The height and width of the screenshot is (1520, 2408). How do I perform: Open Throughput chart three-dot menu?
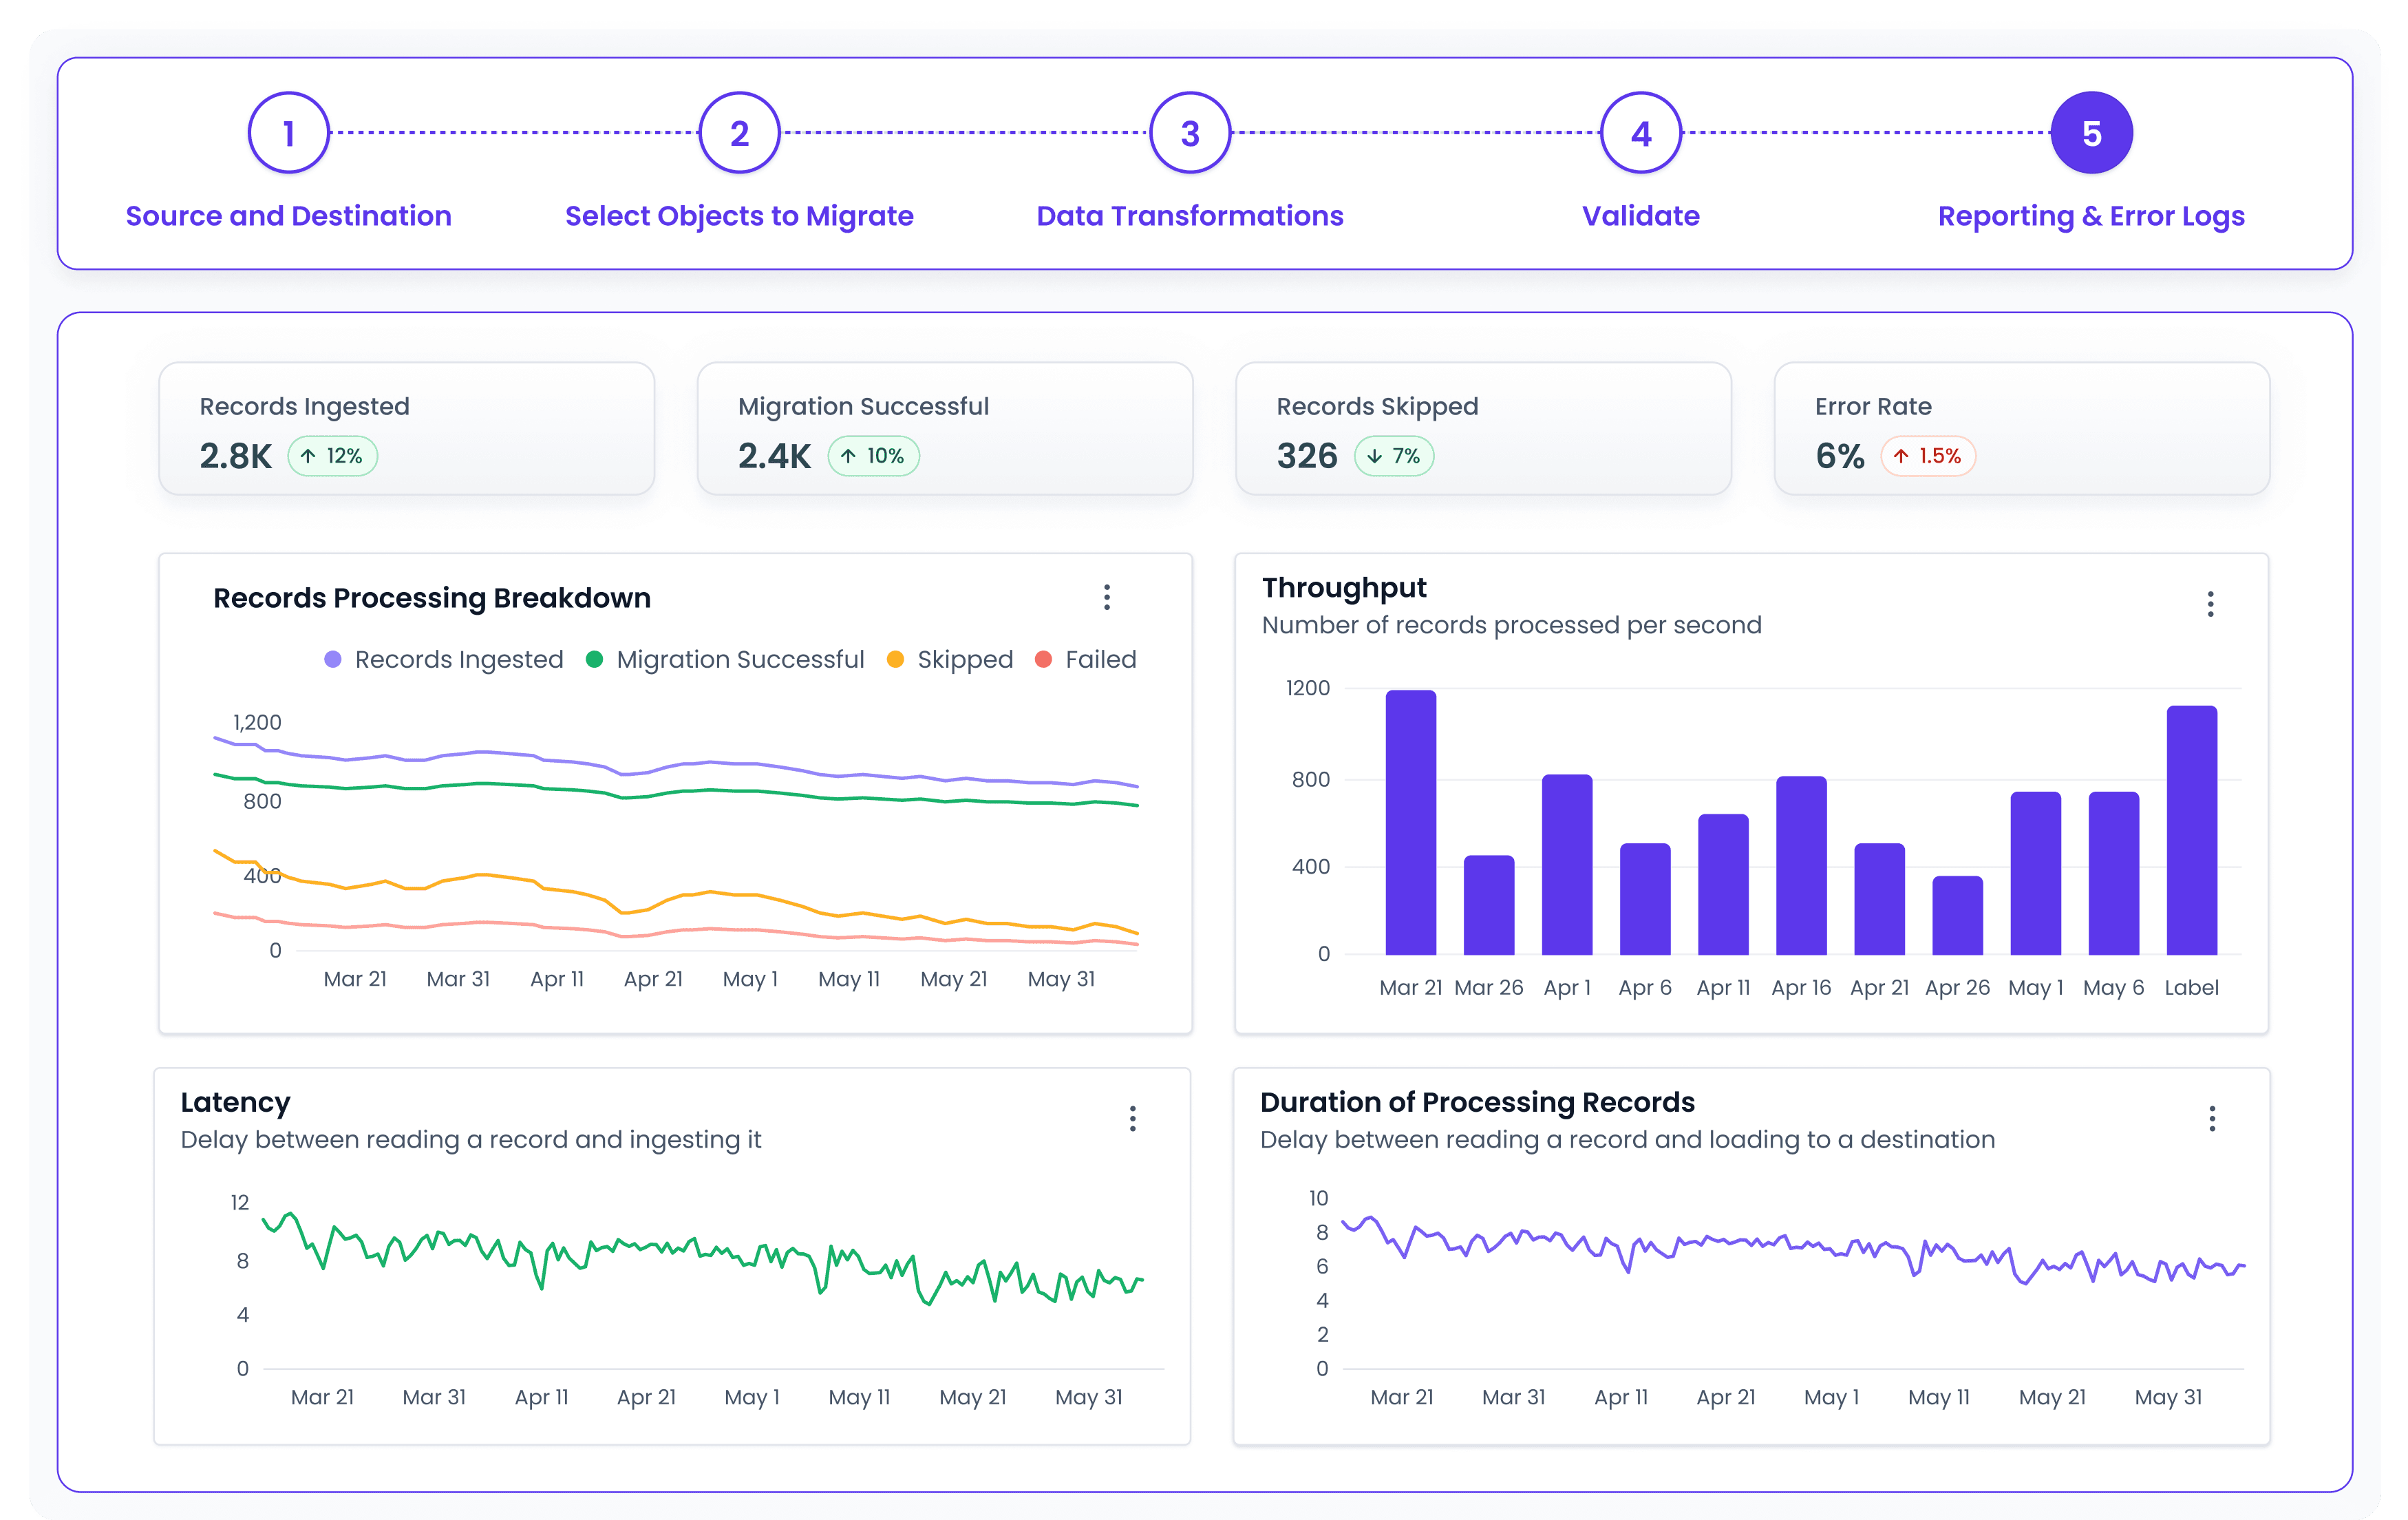2210,604
